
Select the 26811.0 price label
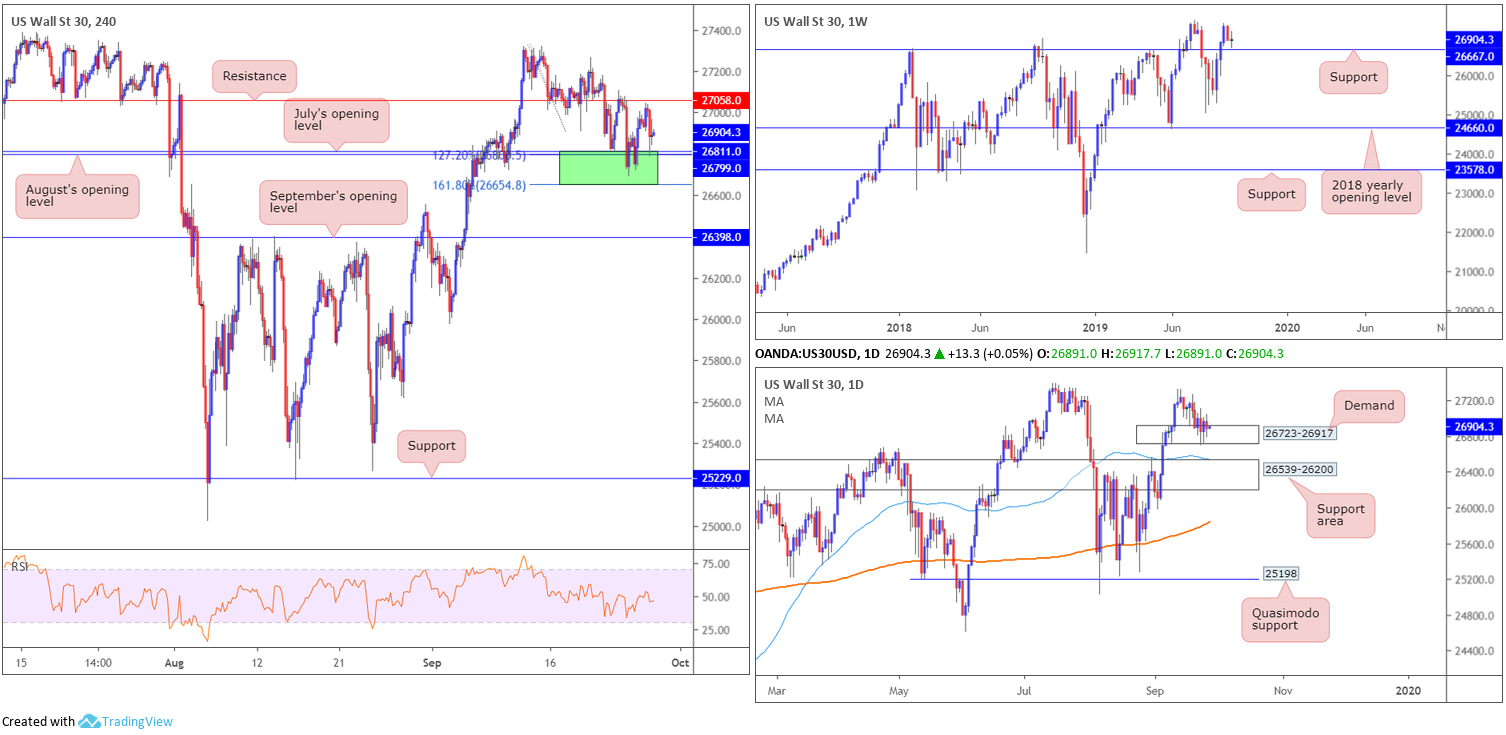pyautogui.click(x=719, y=152)
